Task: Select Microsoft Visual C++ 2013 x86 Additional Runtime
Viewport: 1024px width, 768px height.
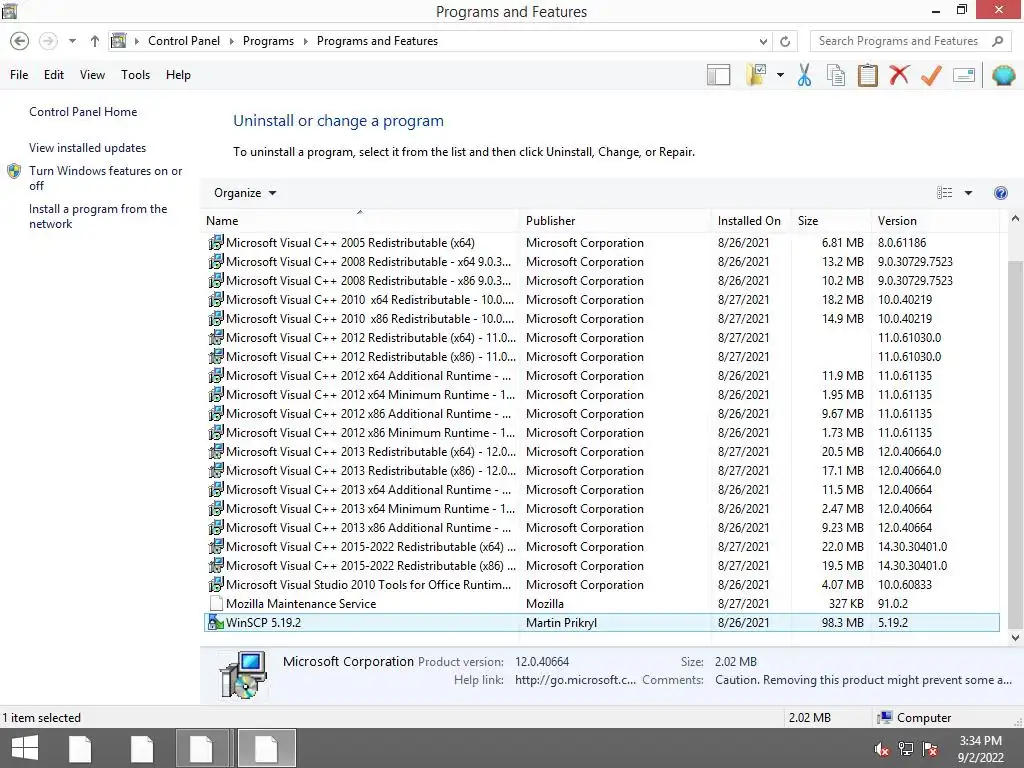Action: pos(601,528)
